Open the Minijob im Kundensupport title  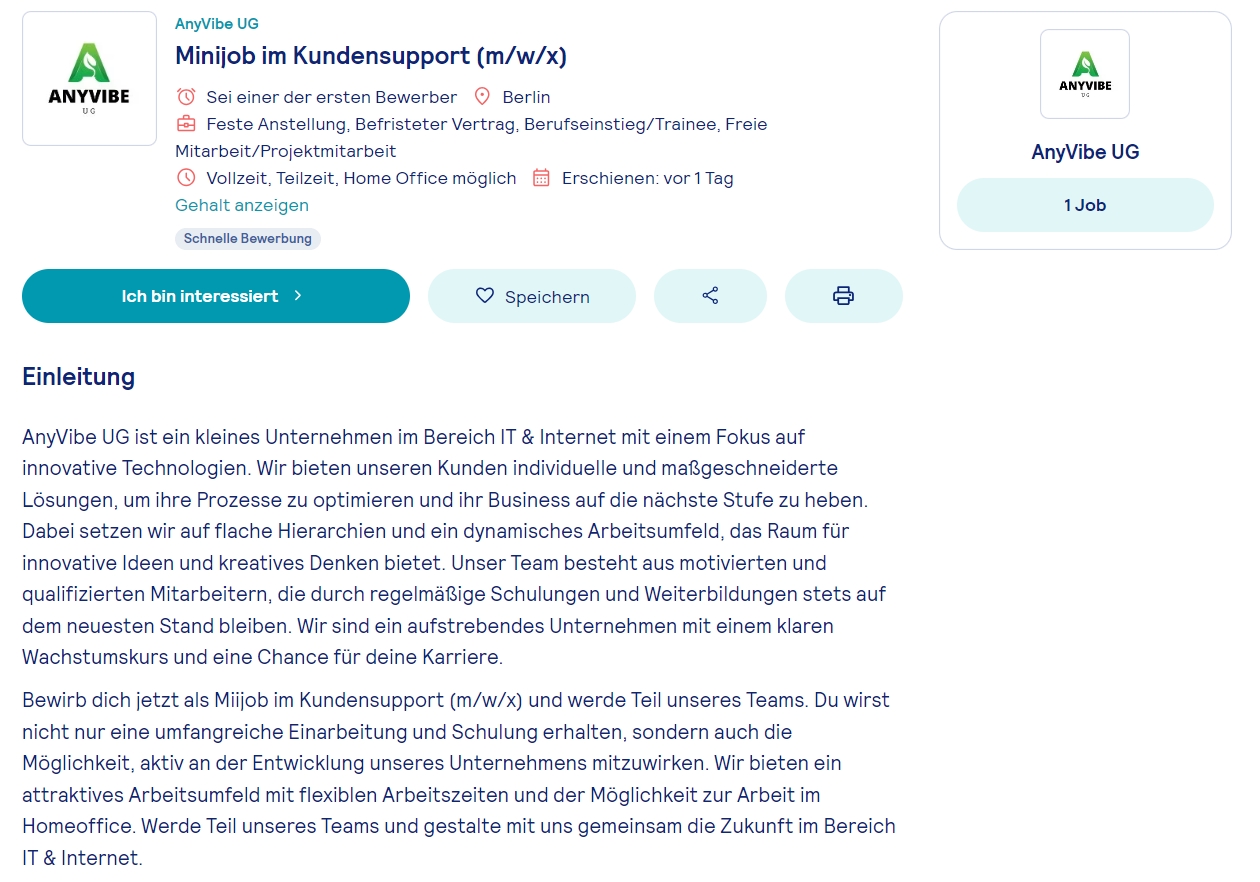click(371, 56)
